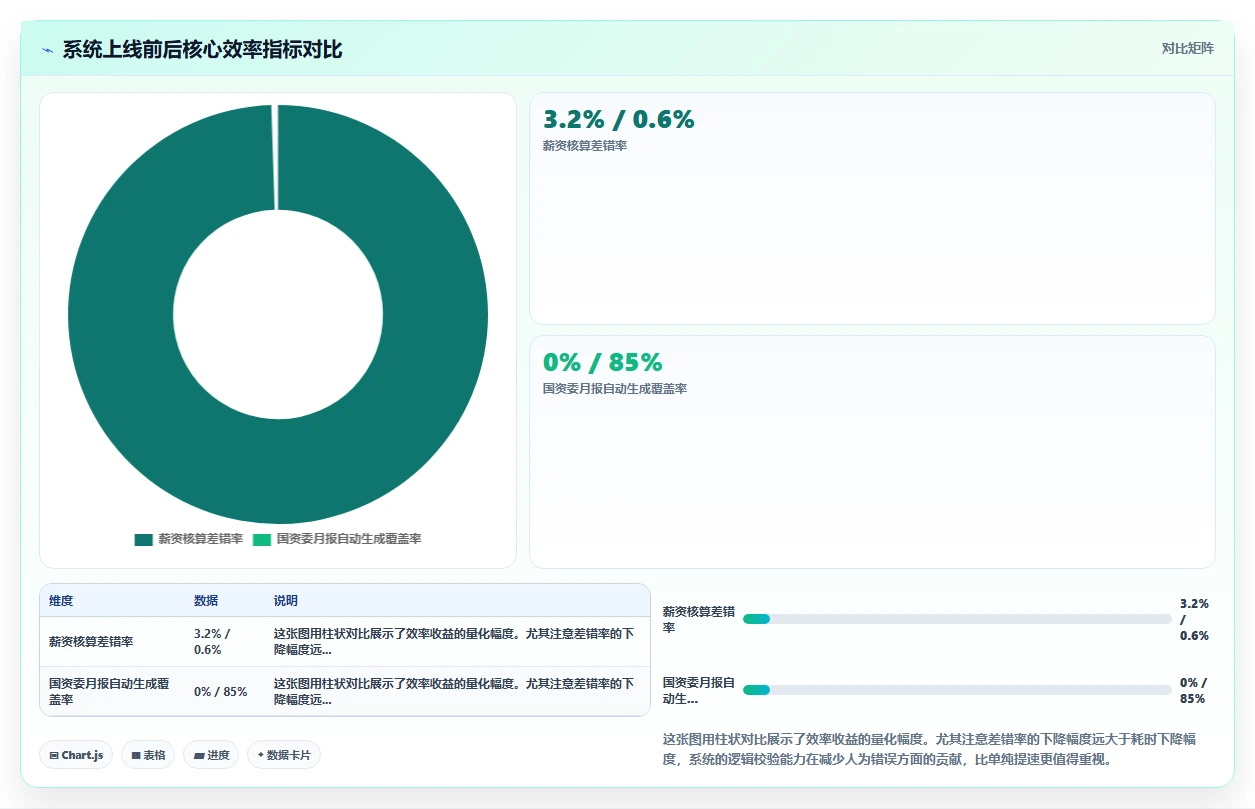Select the Chart.js chip
This screenshot has height=809, width=1255.
click(x=76, y=755)
